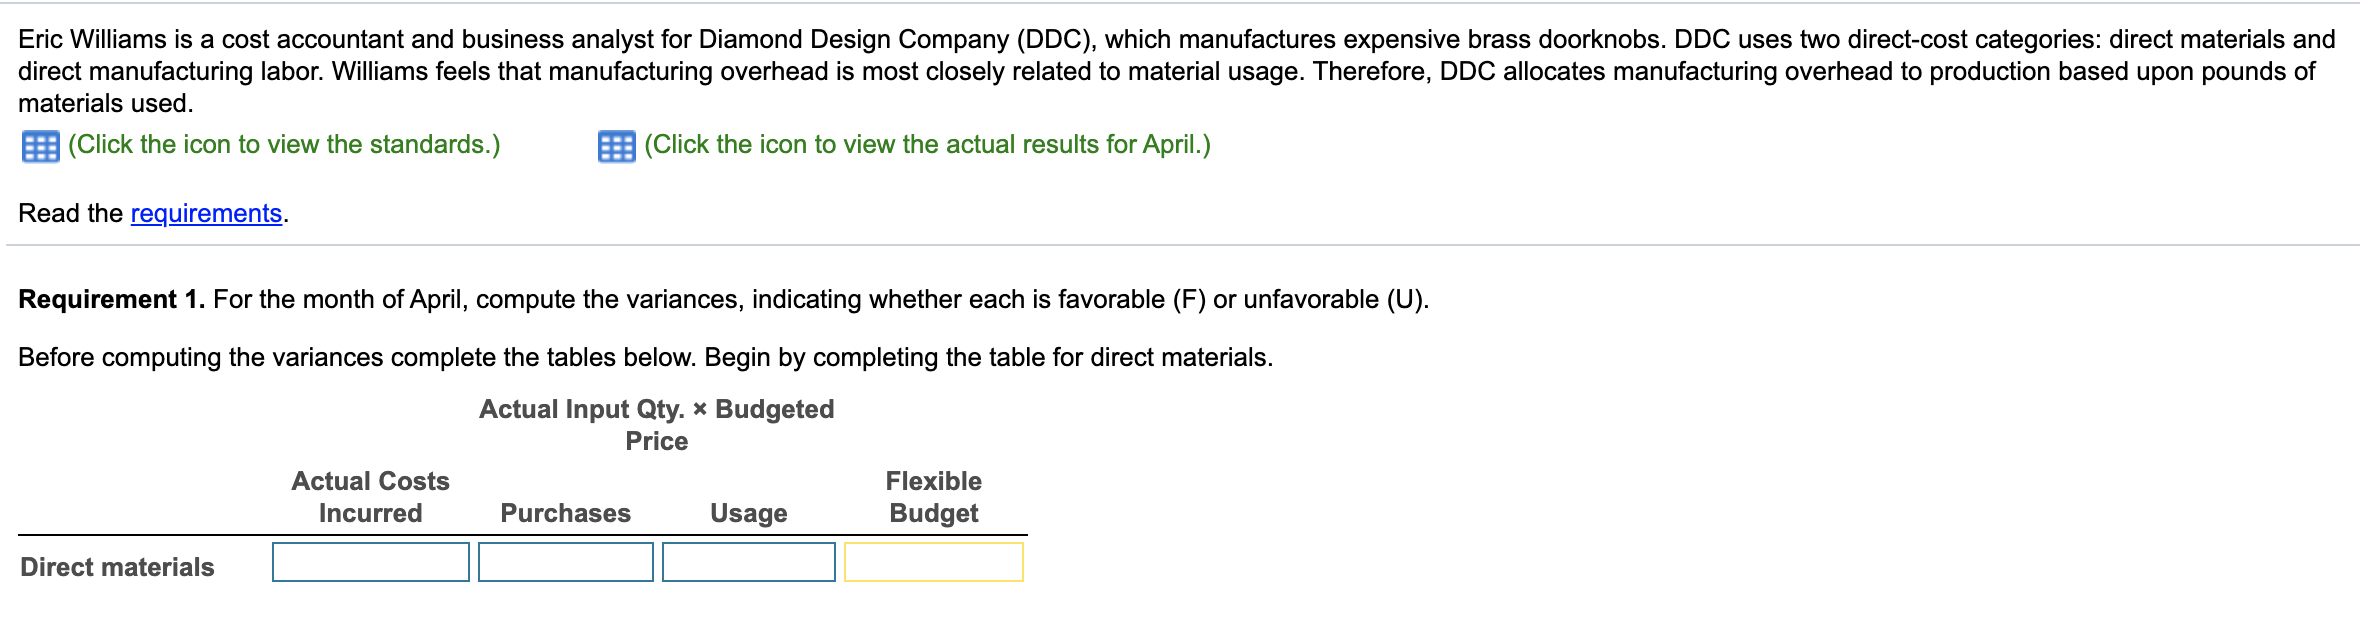Open the requirements hyperlink

[x=206, y=213]
